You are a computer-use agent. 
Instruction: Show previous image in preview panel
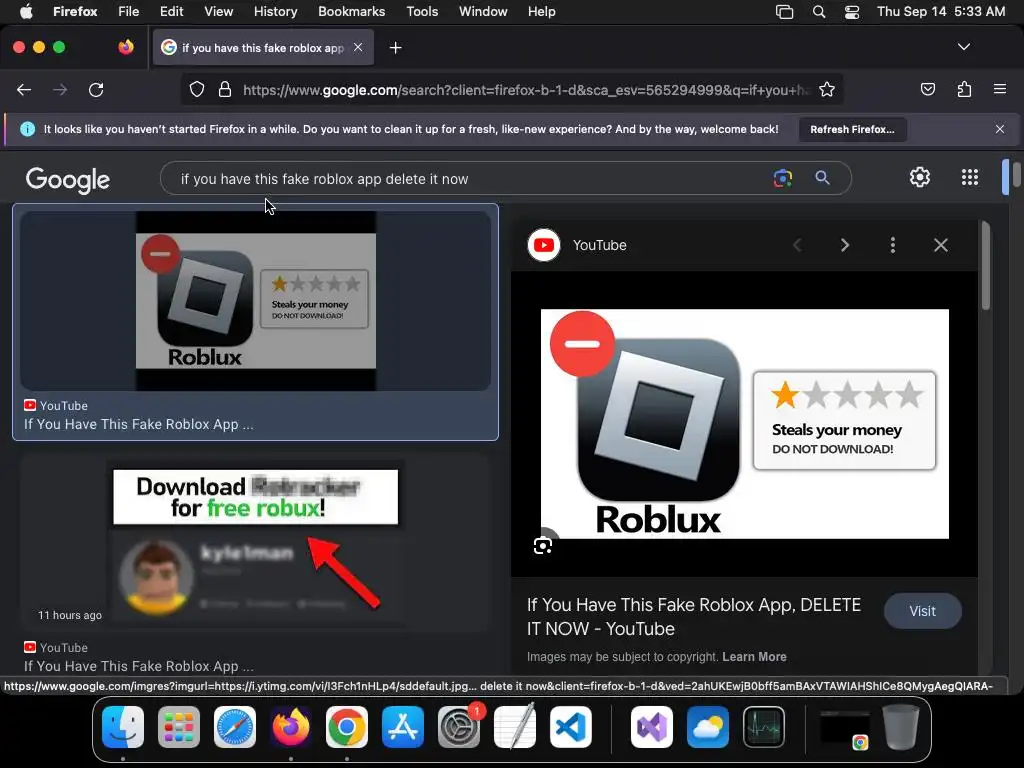tap(797, 245)
